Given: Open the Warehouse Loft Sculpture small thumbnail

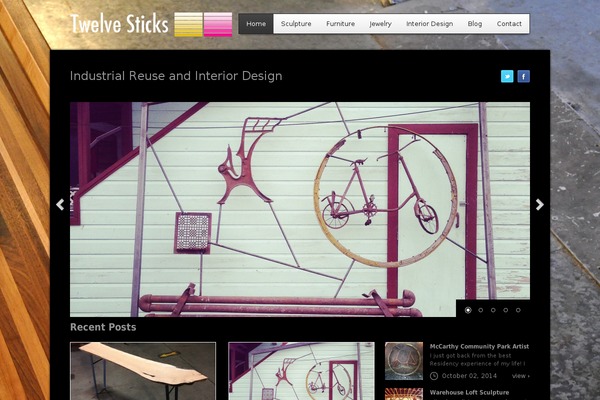Looking at the screenshot, I should [x=404, y=394].
